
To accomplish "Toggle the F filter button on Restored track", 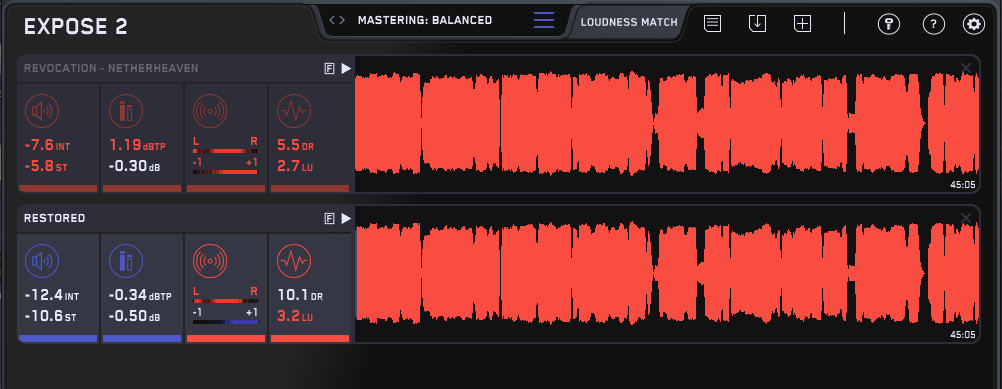I will point(330,219).
